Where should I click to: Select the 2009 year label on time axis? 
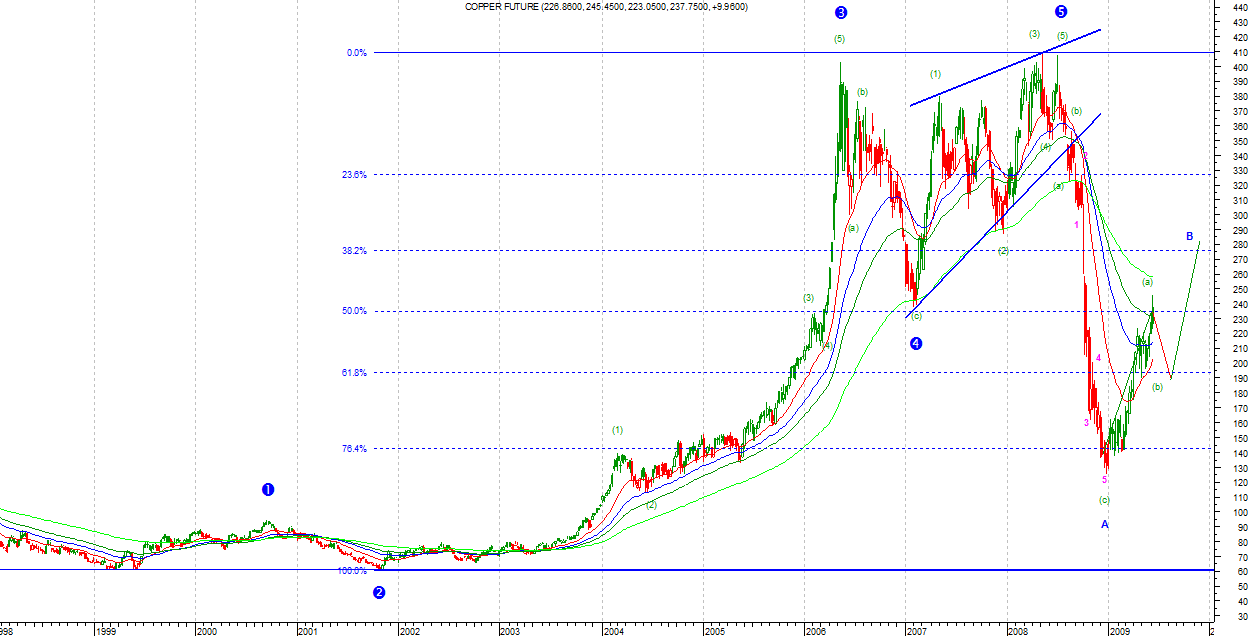click(1119, 631)
